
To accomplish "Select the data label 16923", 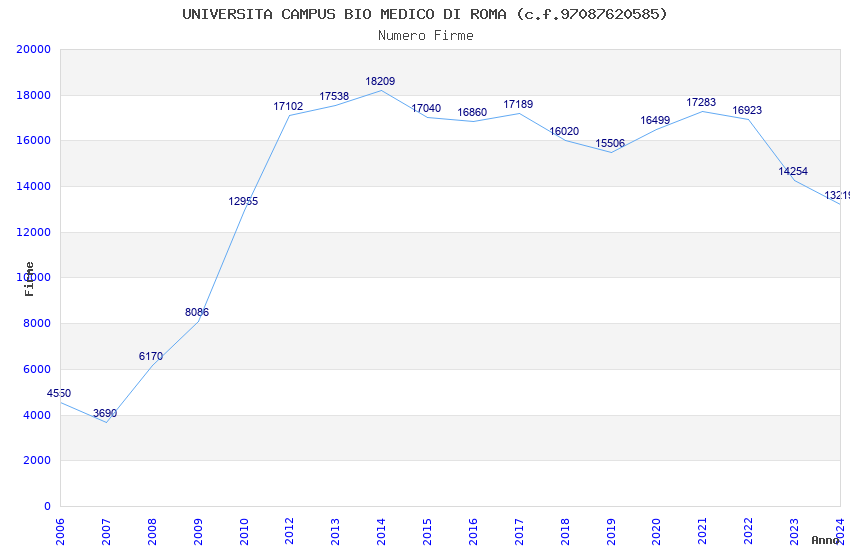I will pos(747,111).
